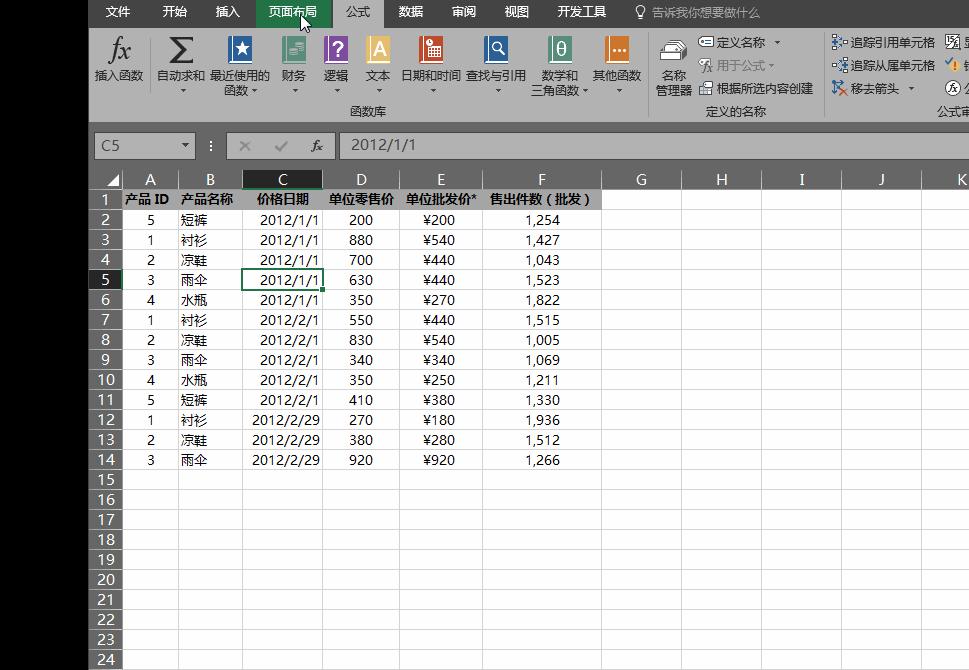Select cell with header 单位零售价
This screenshot has height=670, width=969.
click(361, 199)
